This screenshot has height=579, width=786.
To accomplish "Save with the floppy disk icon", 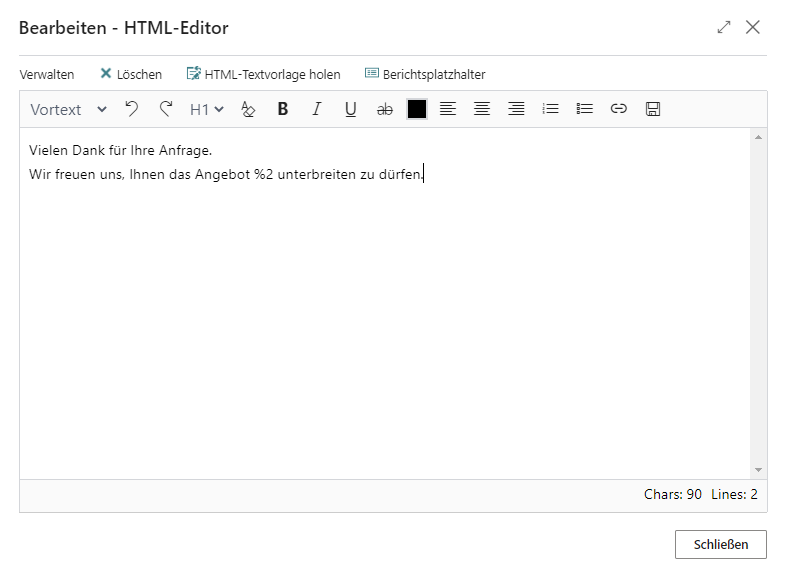I will coord(653,109).
